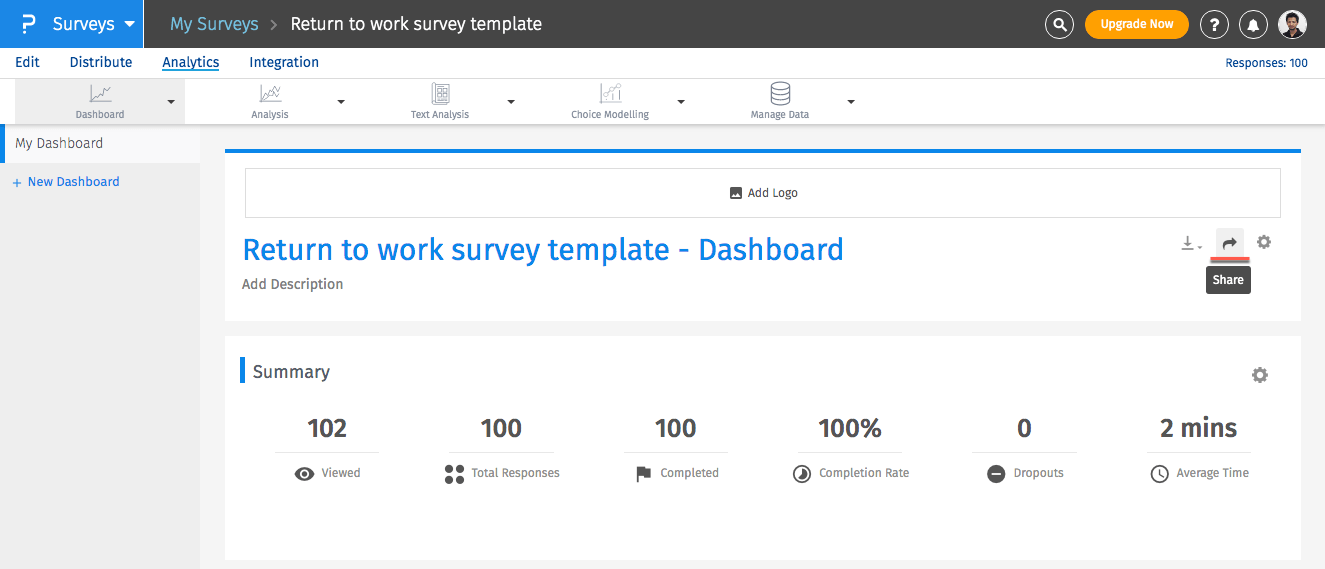Open the help question mark icon
Viewport: 1325px width, 569px height.
tap(1214, 25)
